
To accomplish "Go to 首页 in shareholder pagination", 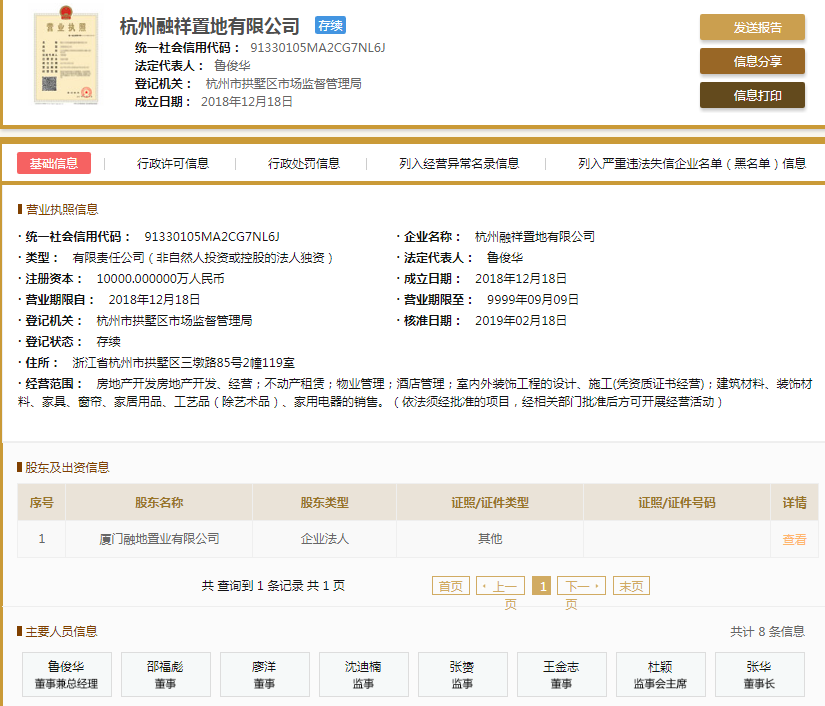I will [450, 586].
